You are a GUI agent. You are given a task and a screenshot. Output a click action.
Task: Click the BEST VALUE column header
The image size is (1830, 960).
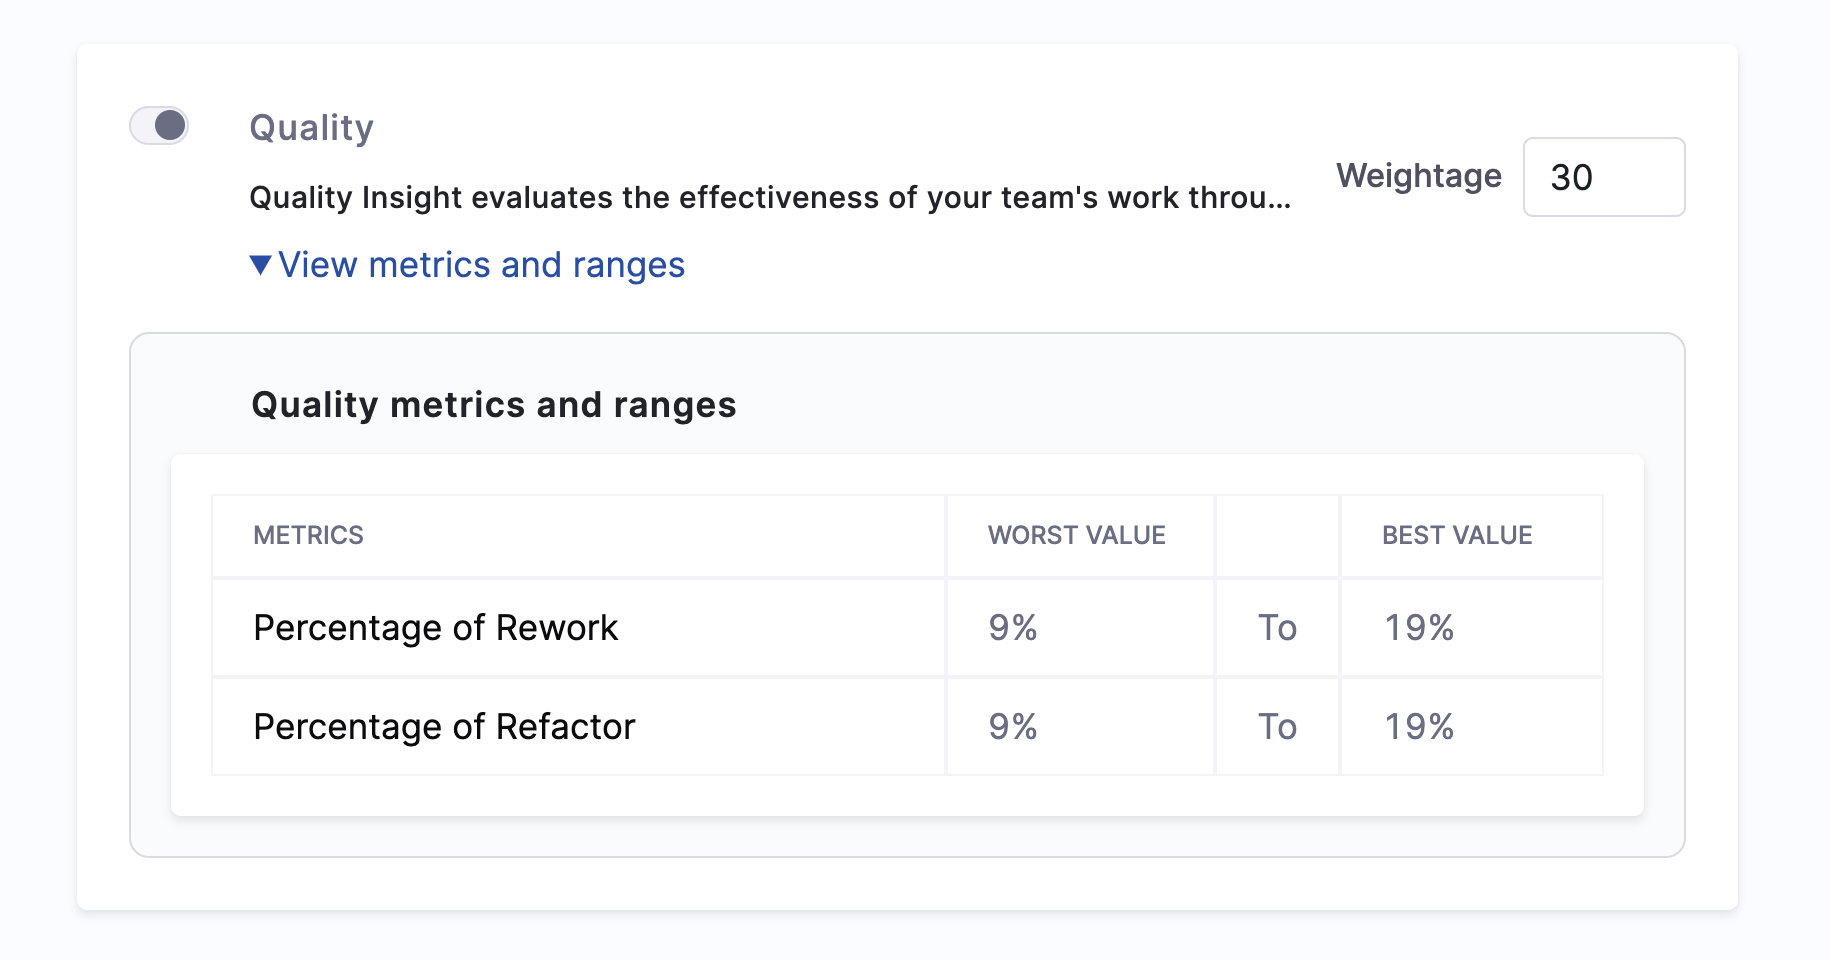pyautogui.click(x=1456, y=535)
